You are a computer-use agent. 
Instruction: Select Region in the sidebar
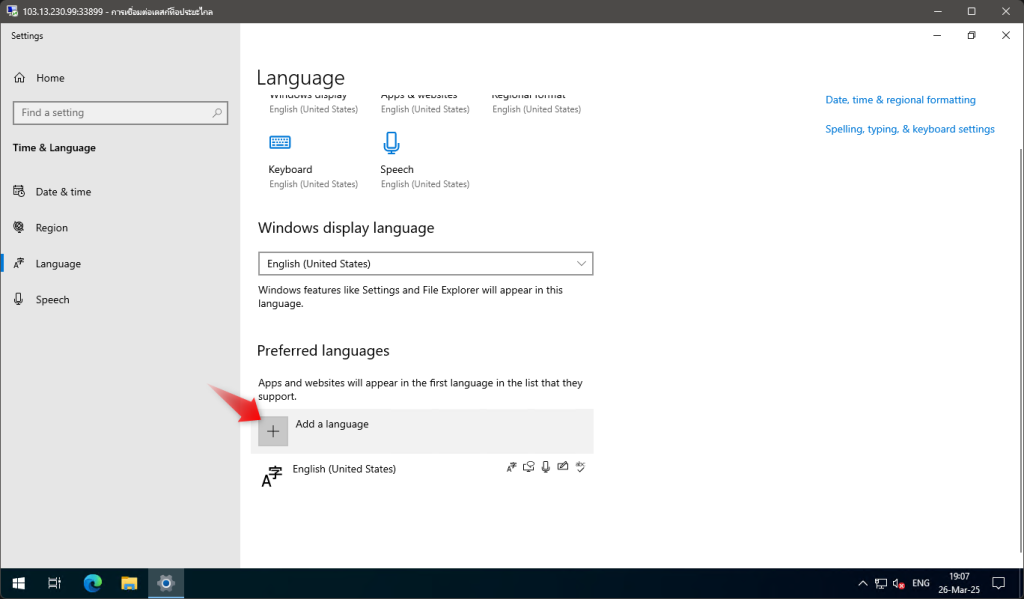click(x=52, y=228)
